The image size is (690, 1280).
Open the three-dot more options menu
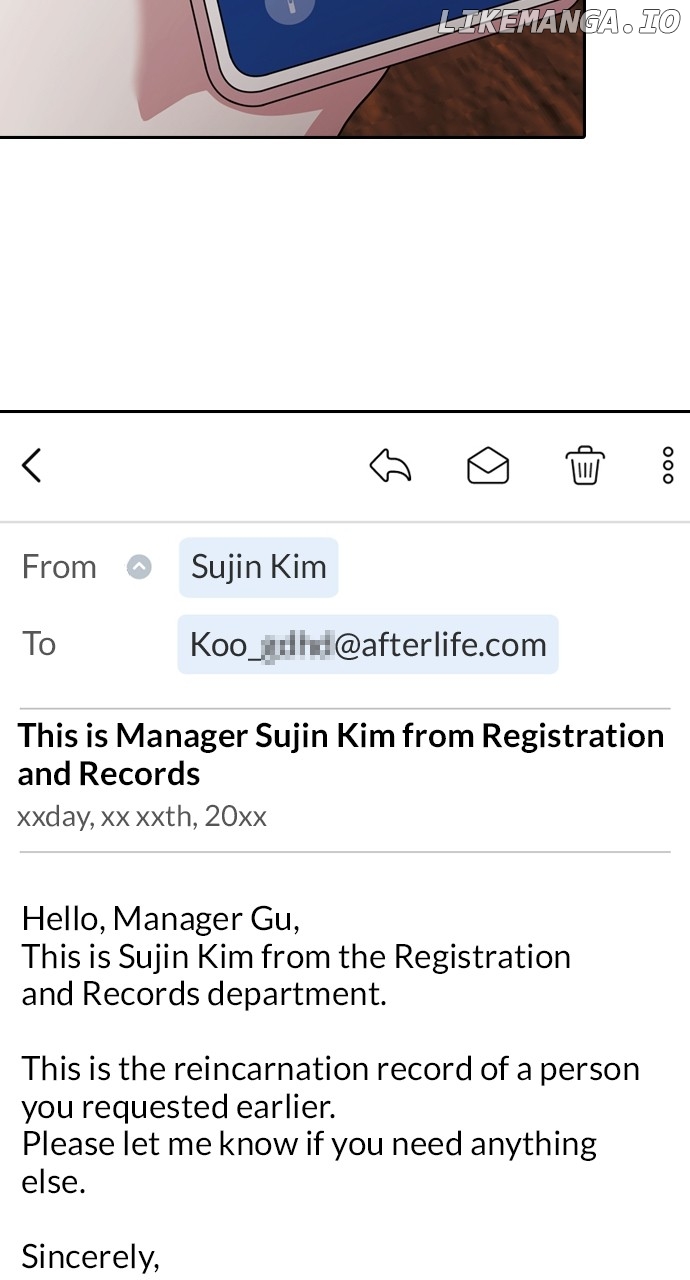point(667,466)
